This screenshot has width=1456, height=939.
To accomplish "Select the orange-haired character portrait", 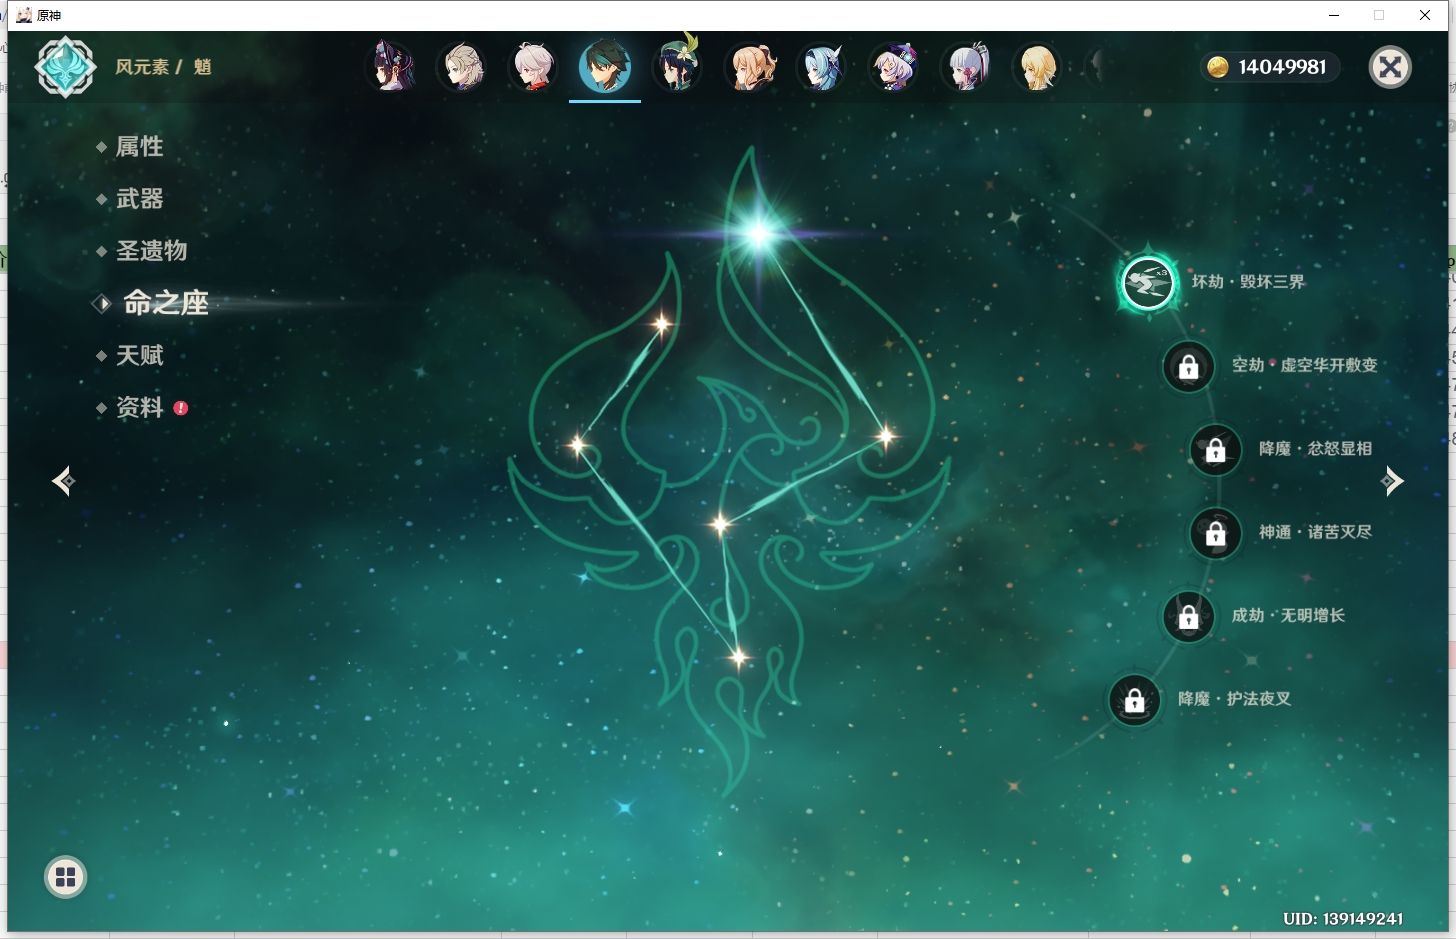I will click(751, 67).
